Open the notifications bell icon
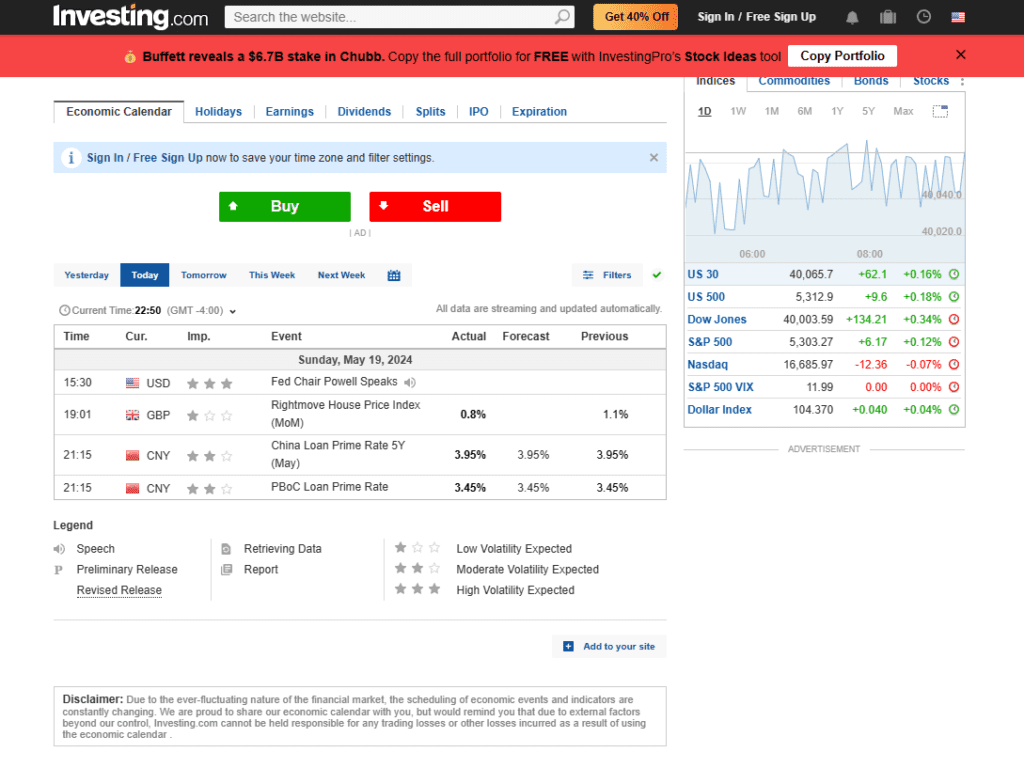This screenshot has width=1024, height=768. tap(852, 18)
